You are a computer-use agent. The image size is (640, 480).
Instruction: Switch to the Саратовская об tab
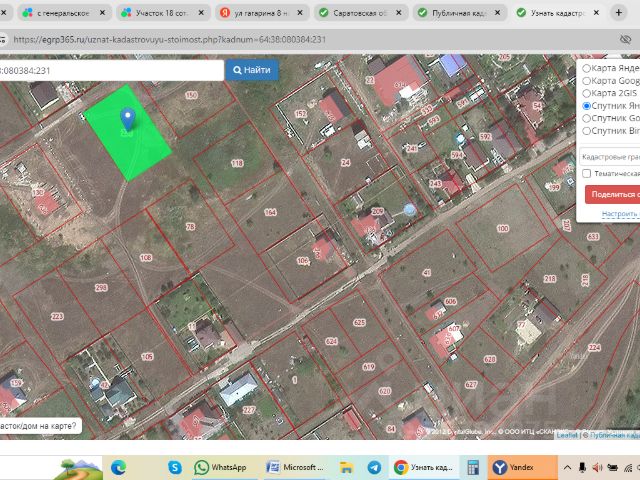360,13
